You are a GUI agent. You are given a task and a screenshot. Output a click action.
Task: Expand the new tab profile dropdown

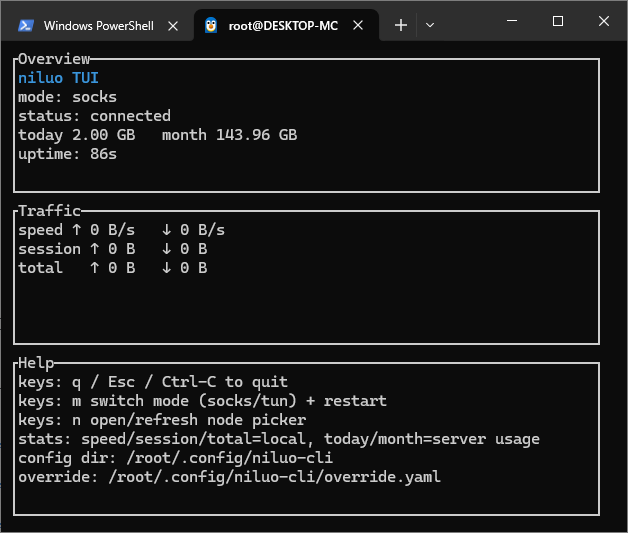pos(430,25)
